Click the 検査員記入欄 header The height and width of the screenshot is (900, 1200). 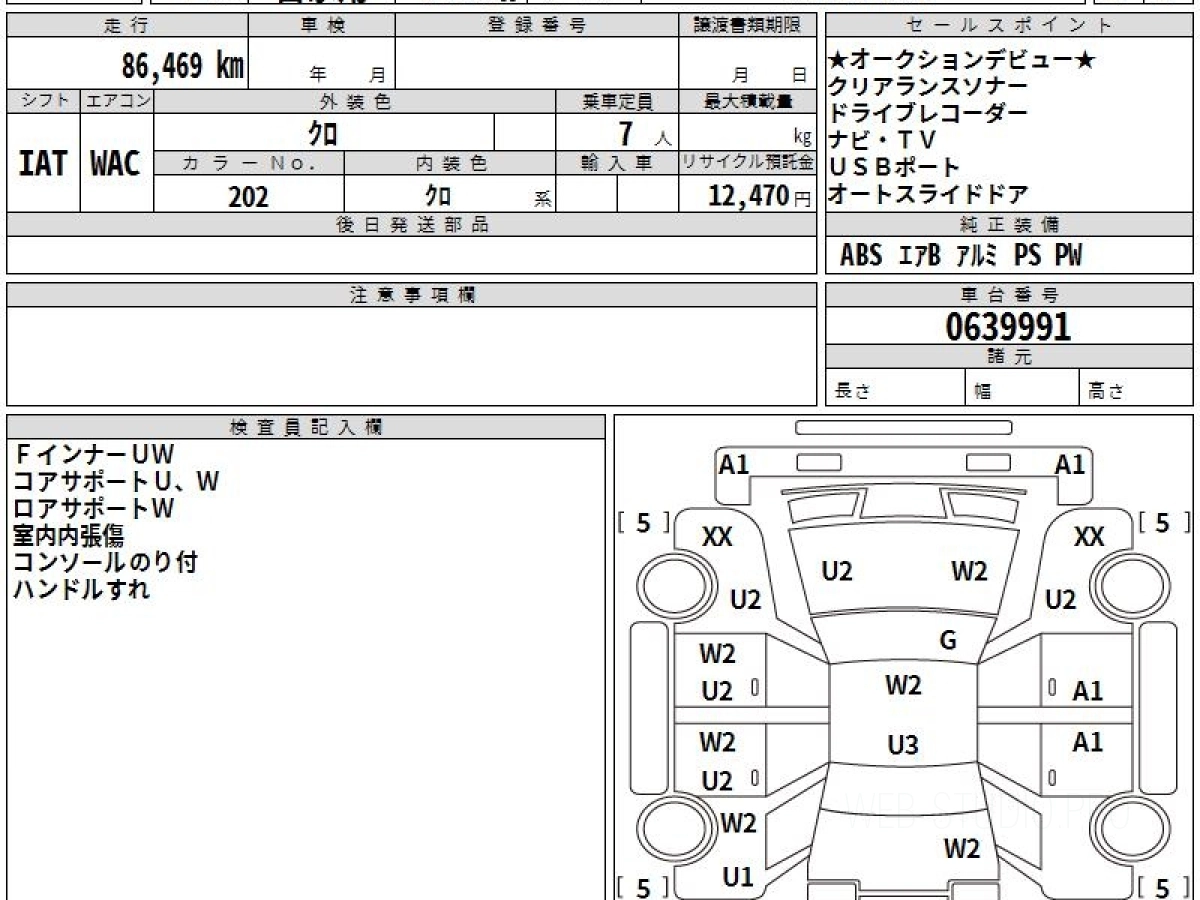[x=306, y=427]
